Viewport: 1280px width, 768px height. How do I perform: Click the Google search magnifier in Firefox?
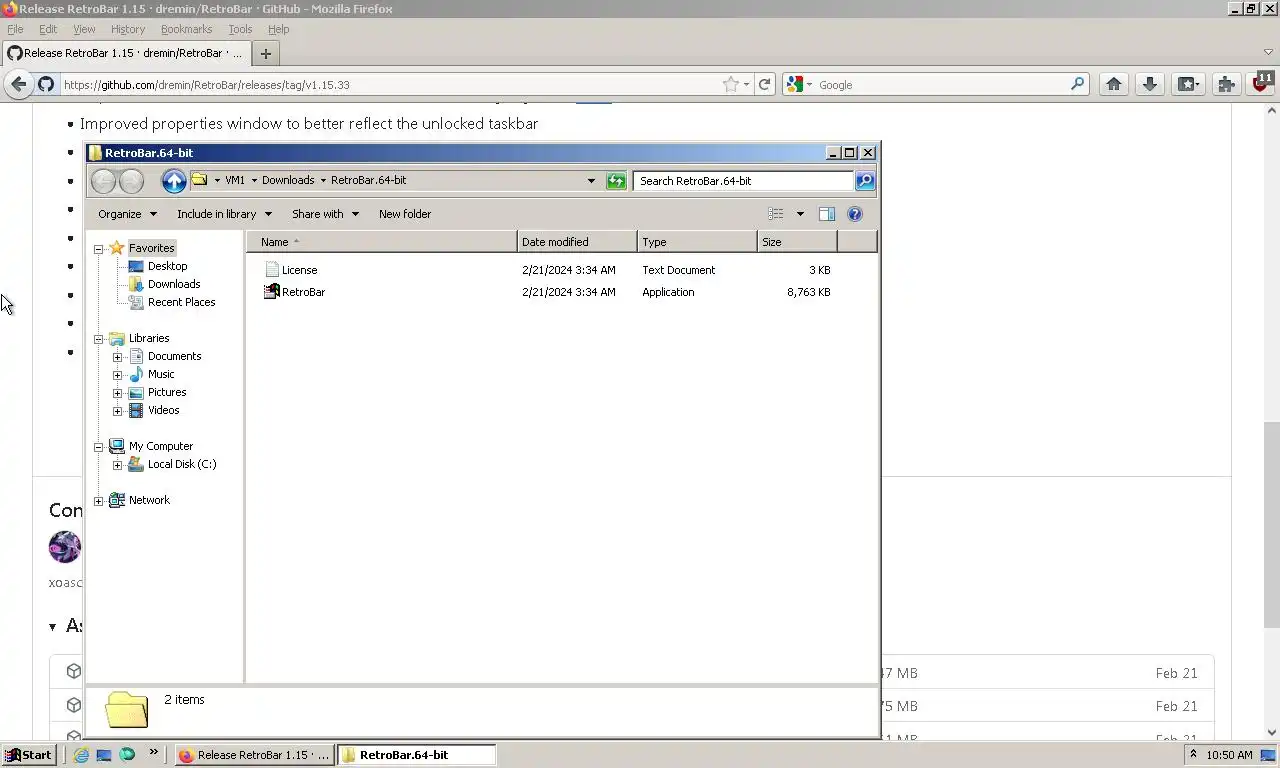1077,85
